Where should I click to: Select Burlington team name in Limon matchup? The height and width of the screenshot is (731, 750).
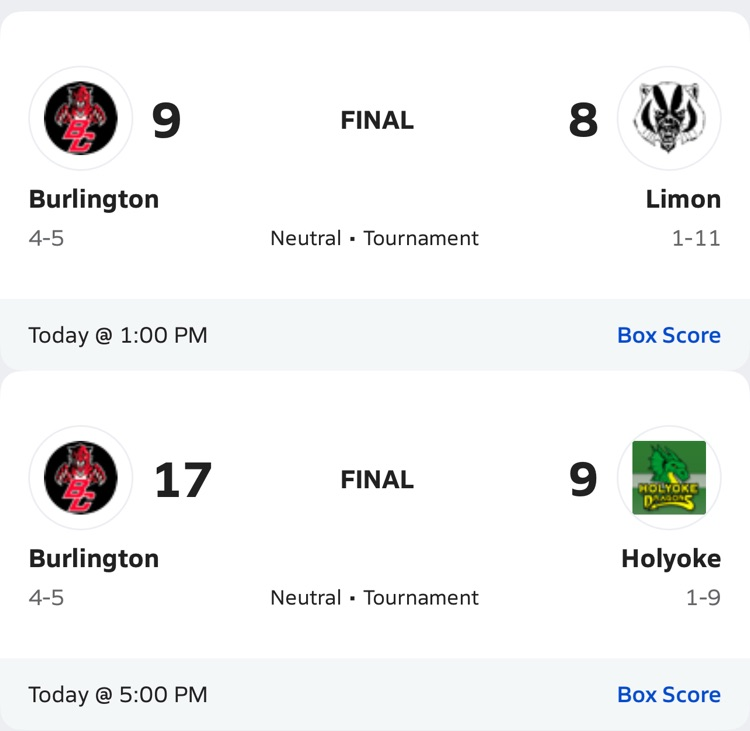pos(94,199)
